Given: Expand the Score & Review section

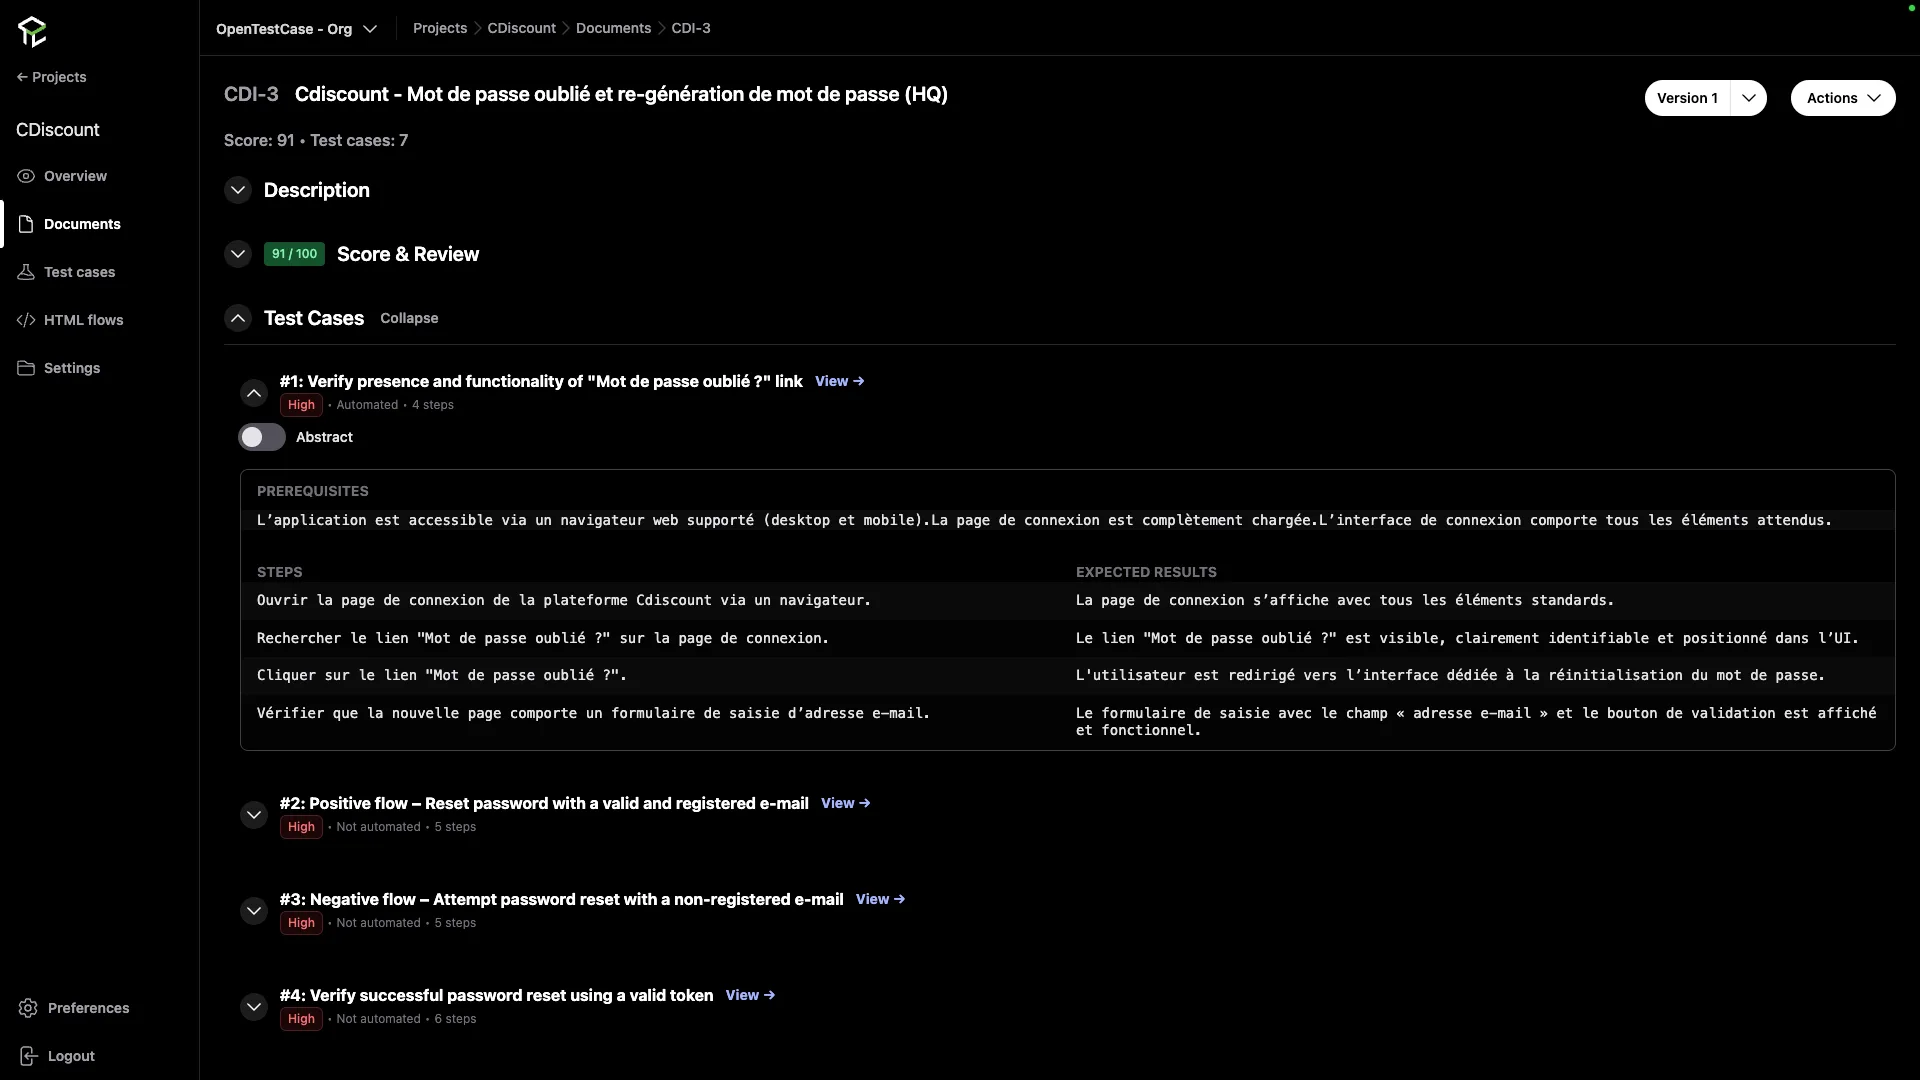Looking at the screenshot, I should 238,254.
